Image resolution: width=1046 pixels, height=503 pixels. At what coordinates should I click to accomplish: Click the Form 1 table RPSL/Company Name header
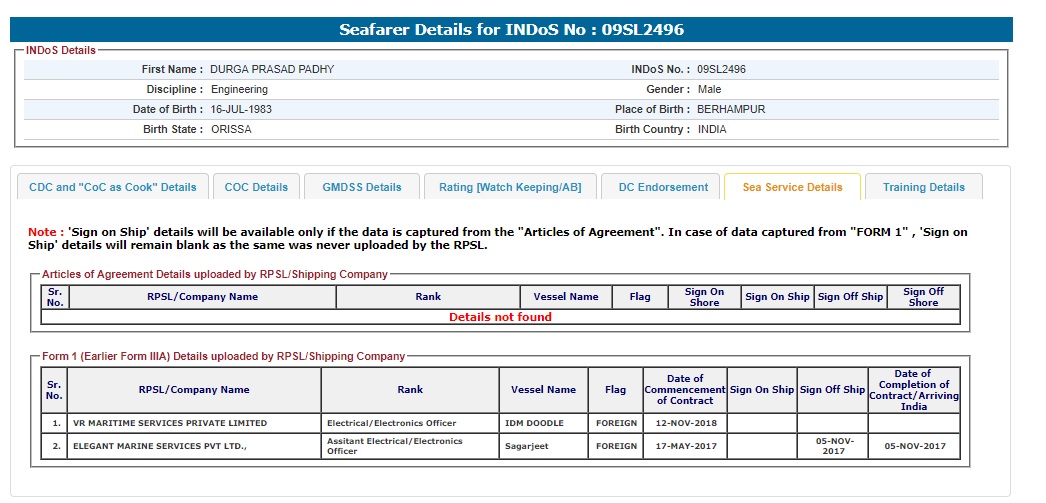(194, 390)
